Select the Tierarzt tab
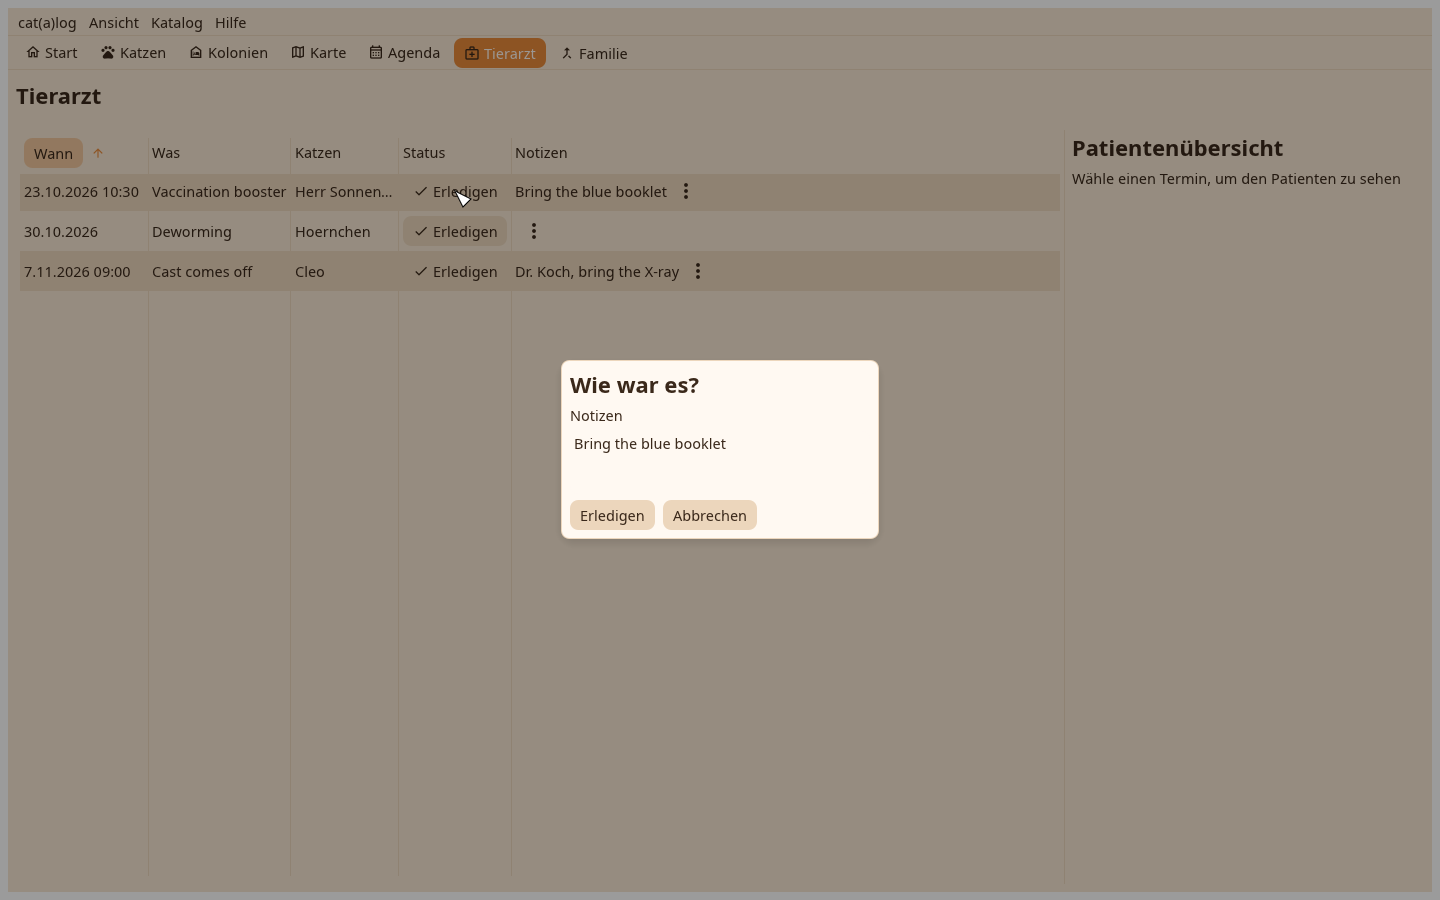Screen dimensions: 1440x900 500,53
